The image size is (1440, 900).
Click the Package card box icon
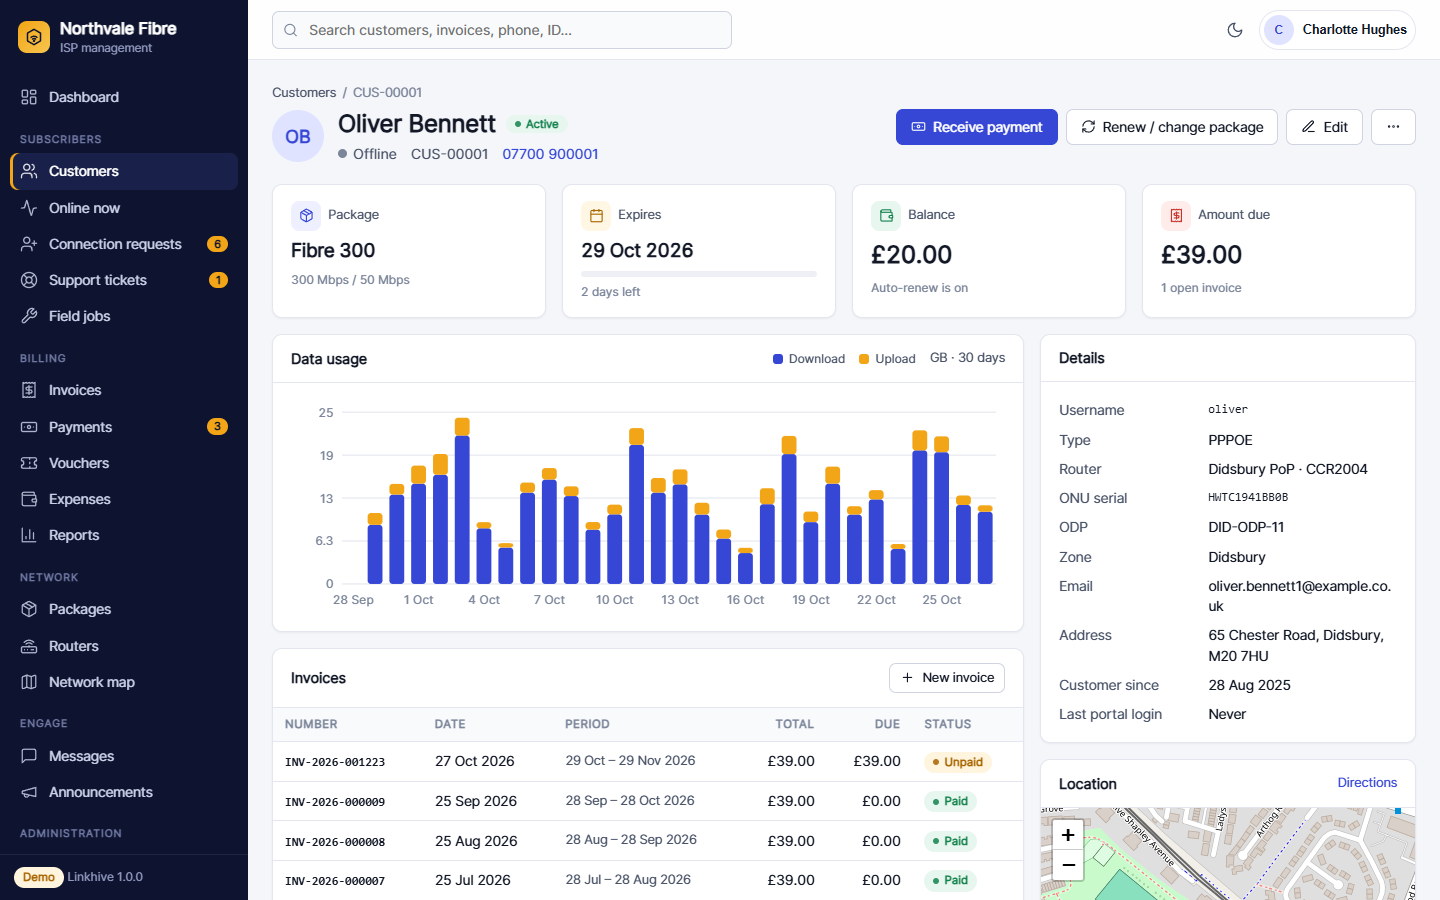(306, 215)
